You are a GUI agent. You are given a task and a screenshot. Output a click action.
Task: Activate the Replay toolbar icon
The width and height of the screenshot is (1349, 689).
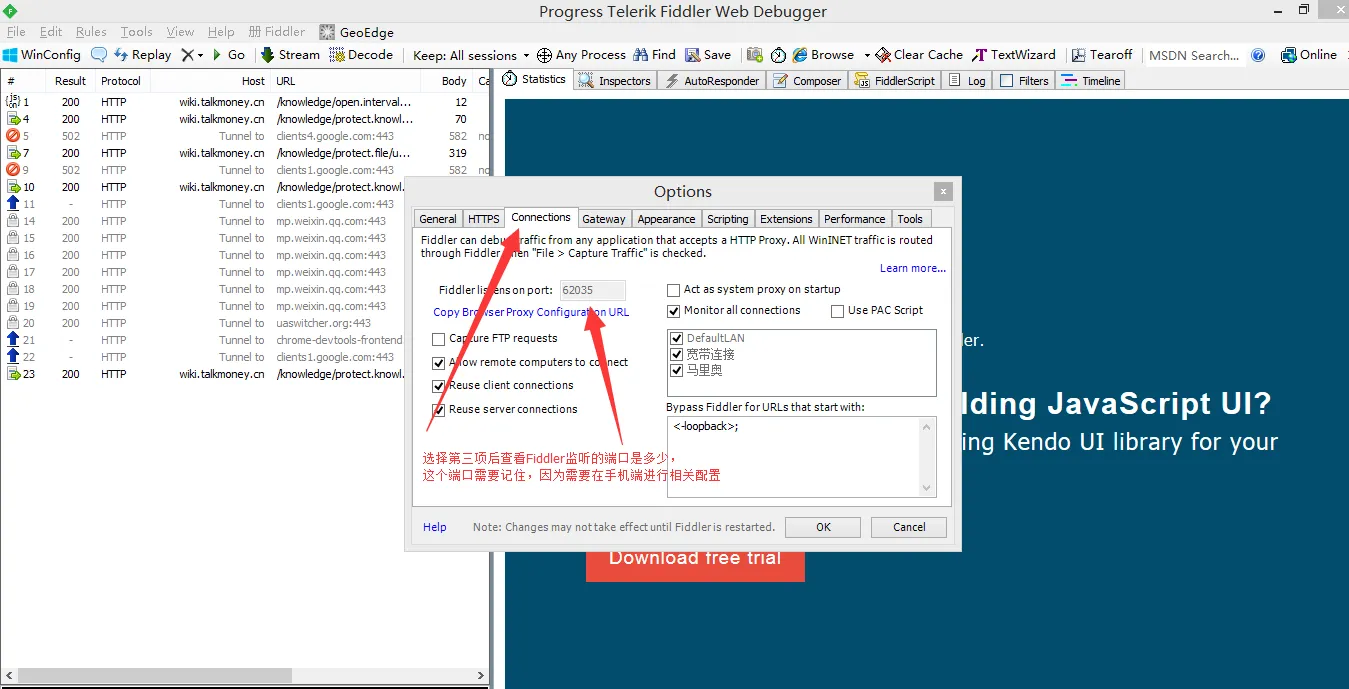[143, 55]
